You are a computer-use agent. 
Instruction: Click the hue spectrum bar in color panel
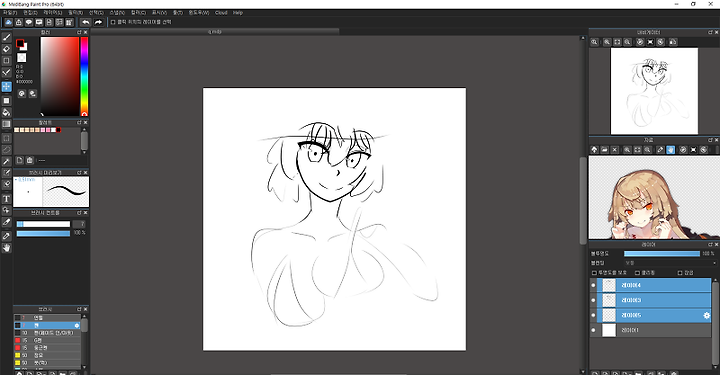[84, 76]
